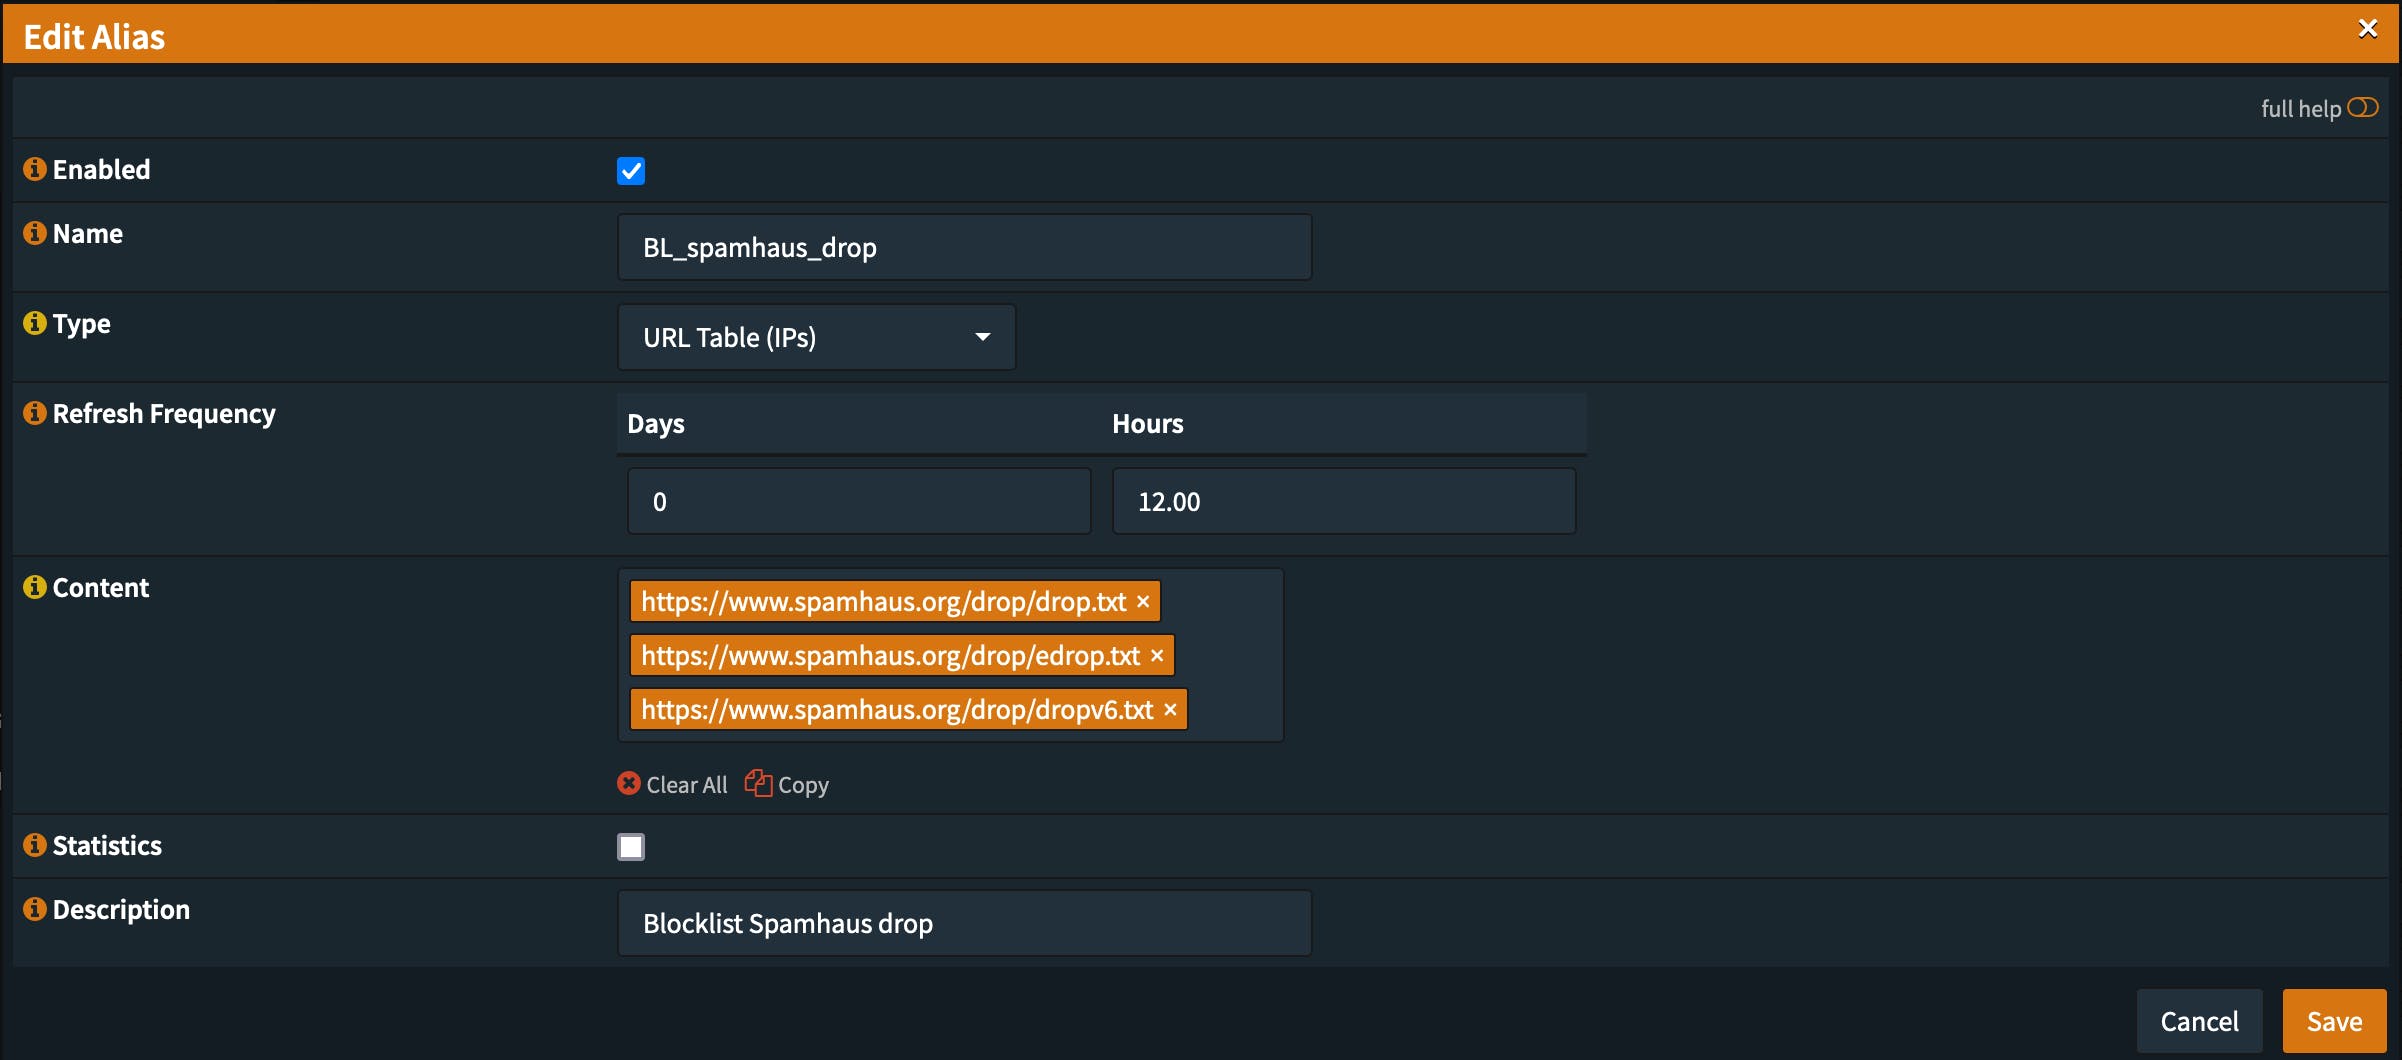
Task: Remove the edrop.txt URL tag
Action: point(1157,656)
